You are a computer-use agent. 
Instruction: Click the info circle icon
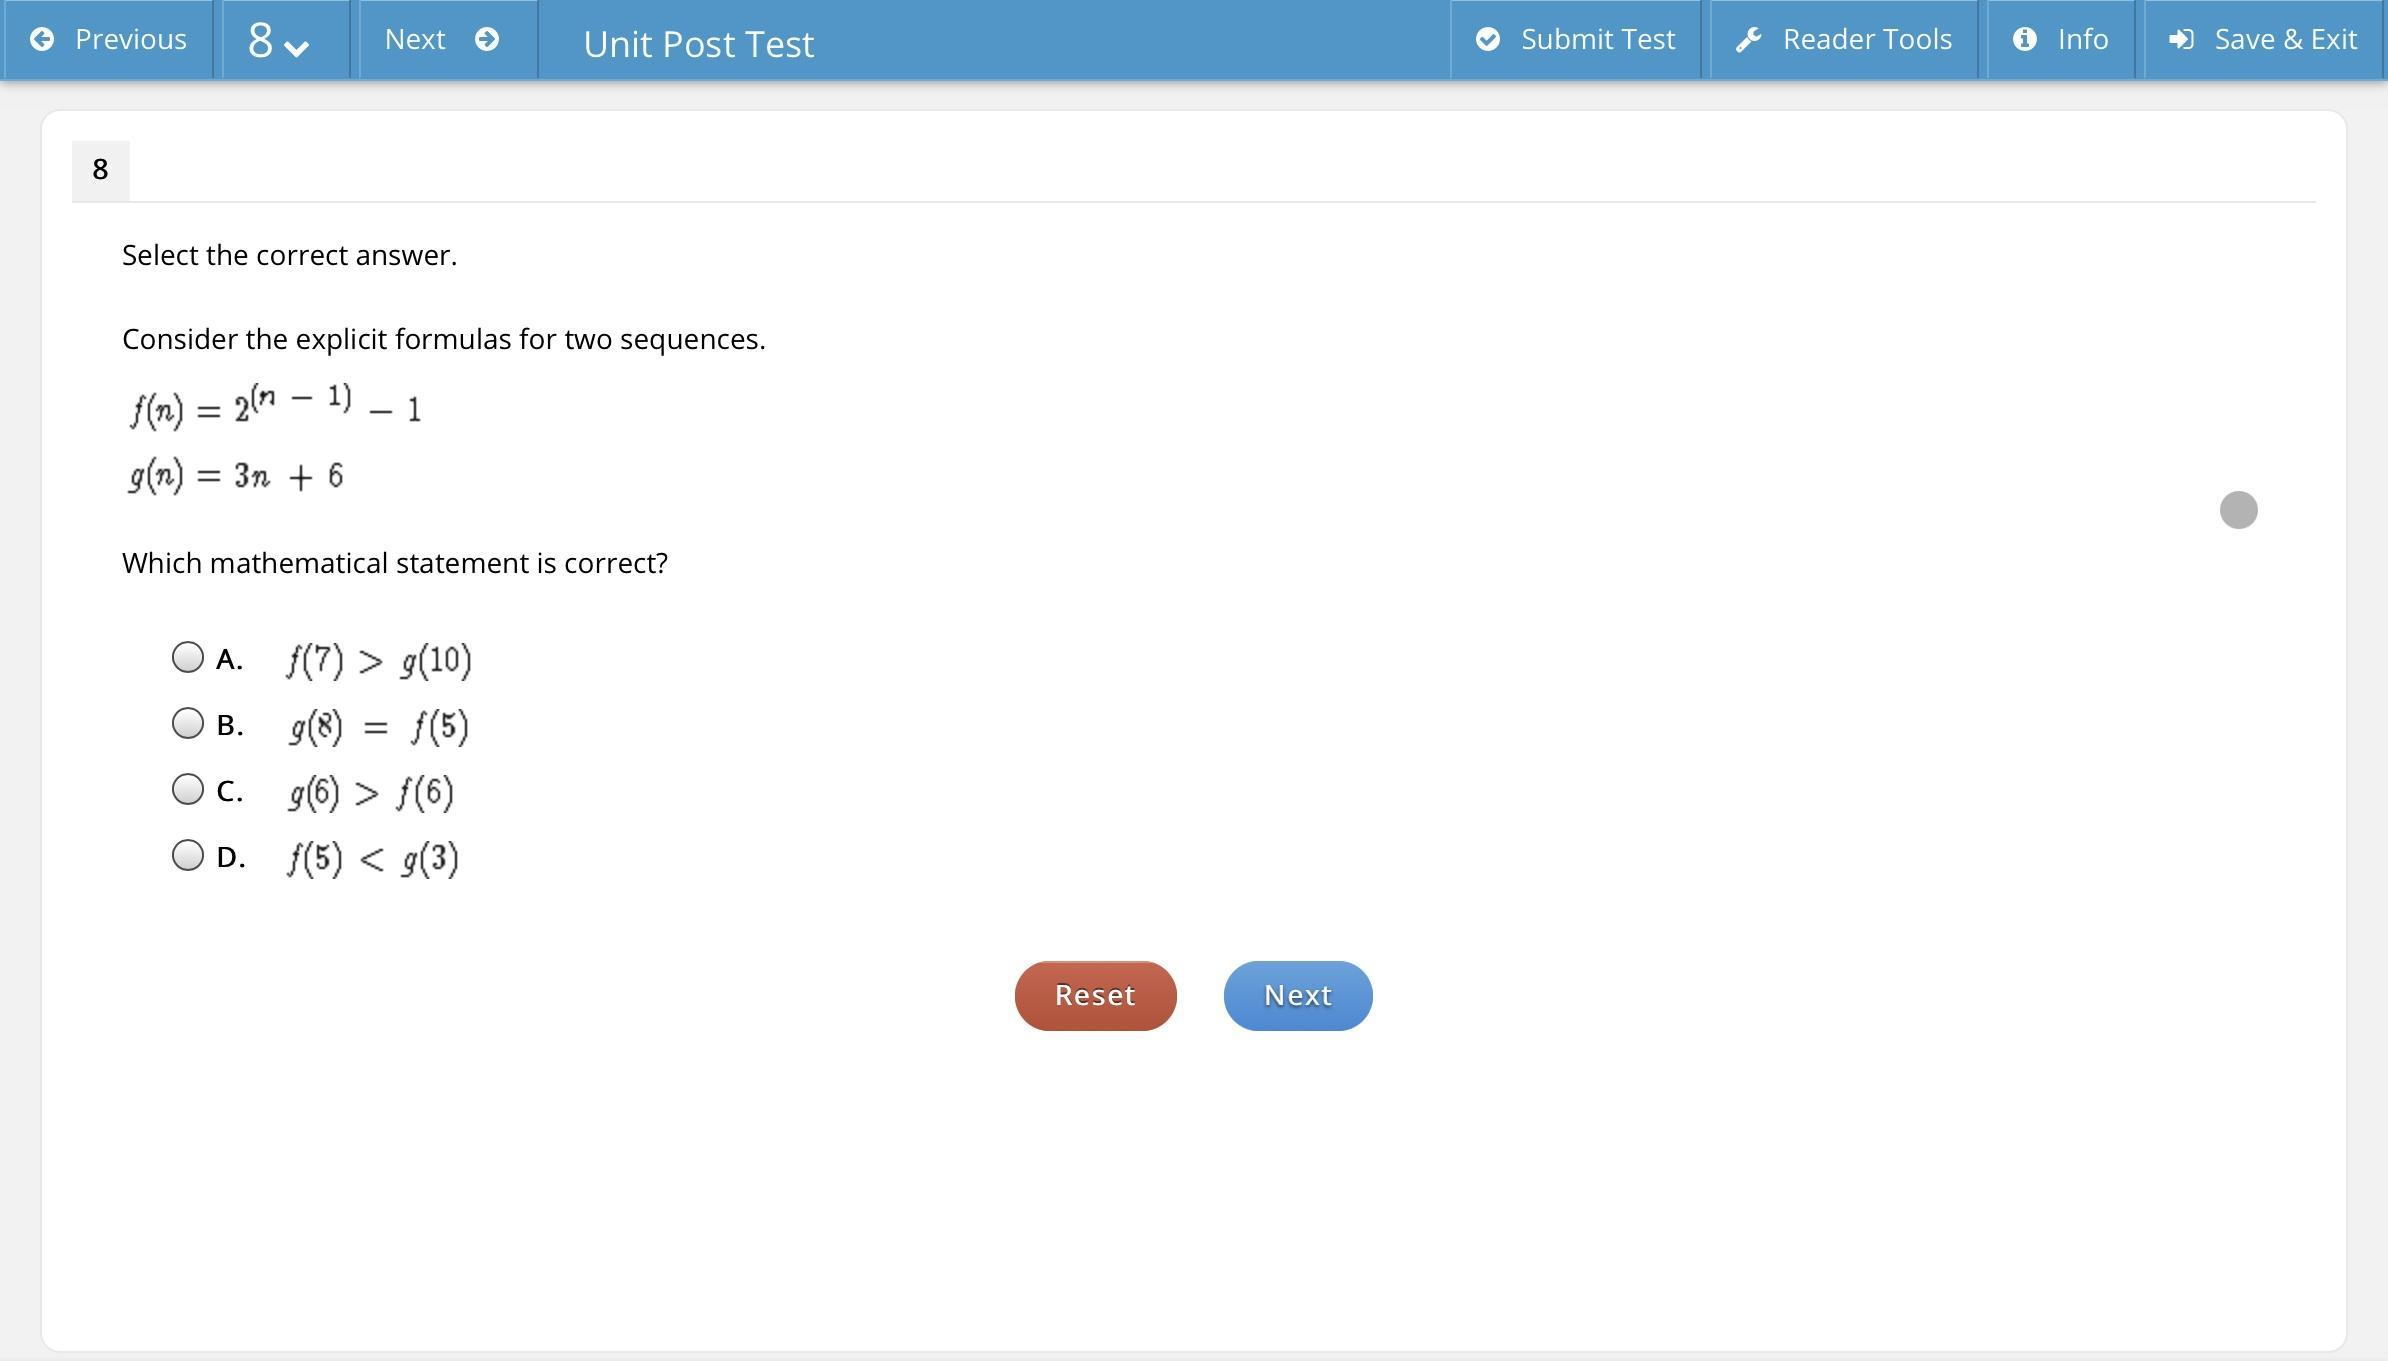(x=2025, y=39)
